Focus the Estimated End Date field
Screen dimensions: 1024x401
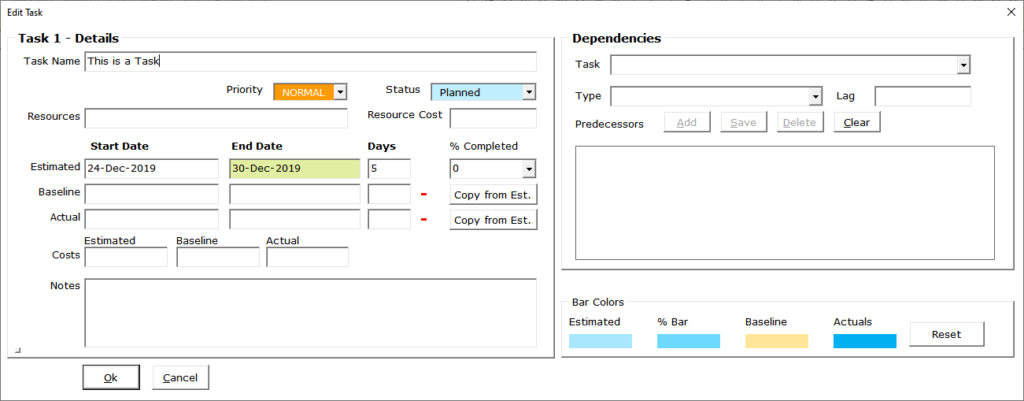(294, 169)
